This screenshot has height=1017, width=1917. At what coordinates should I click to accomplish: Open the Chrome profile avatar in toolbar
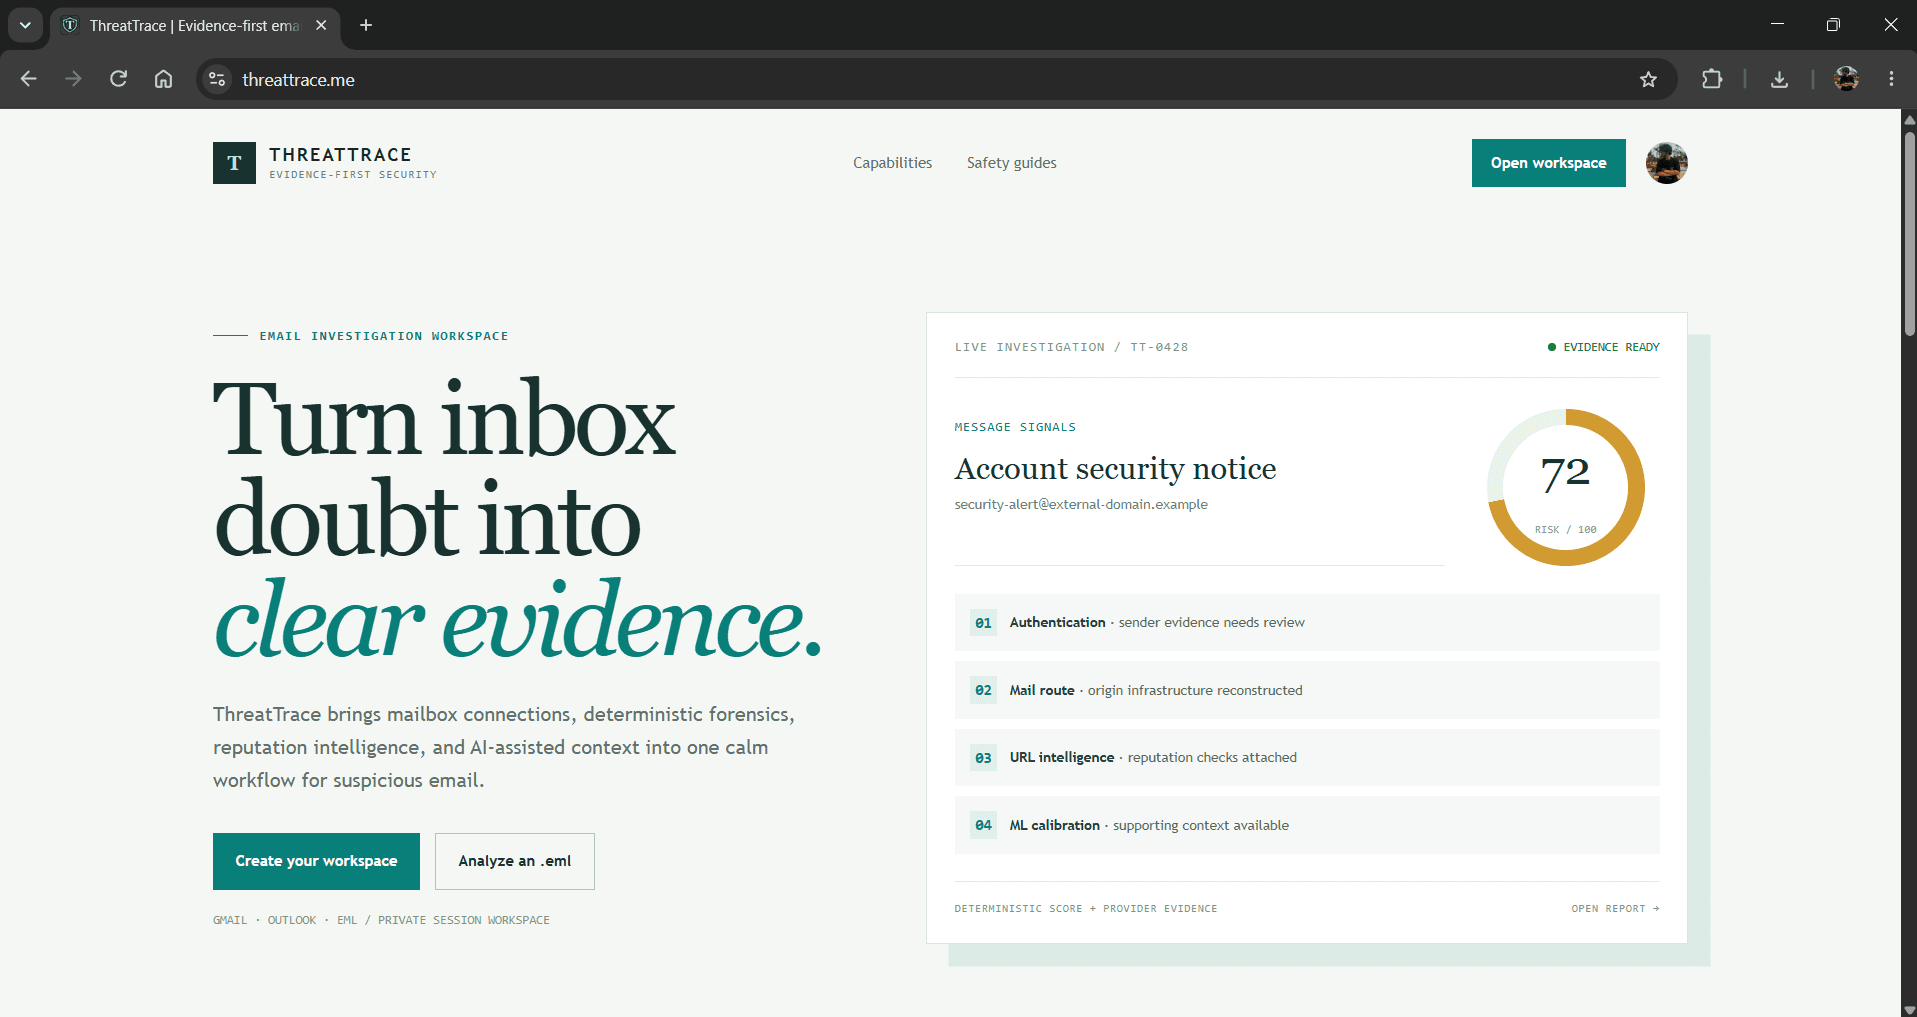(x=1847, y=79)
